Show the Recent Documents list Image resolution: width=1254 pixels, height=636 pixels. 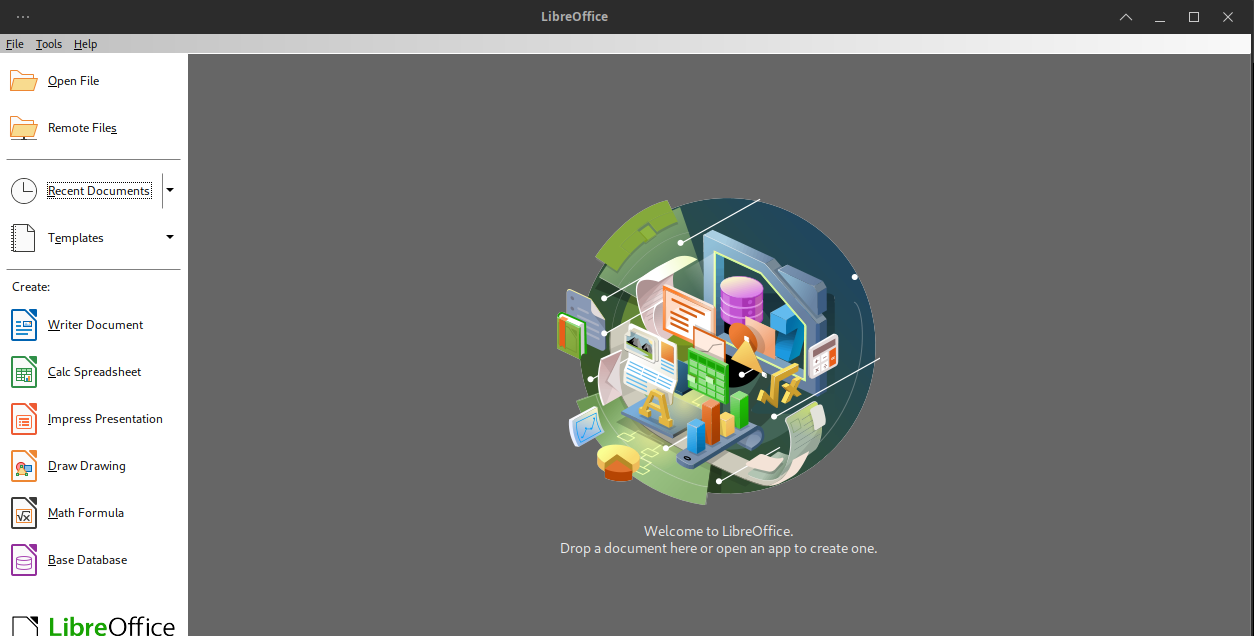98,191
